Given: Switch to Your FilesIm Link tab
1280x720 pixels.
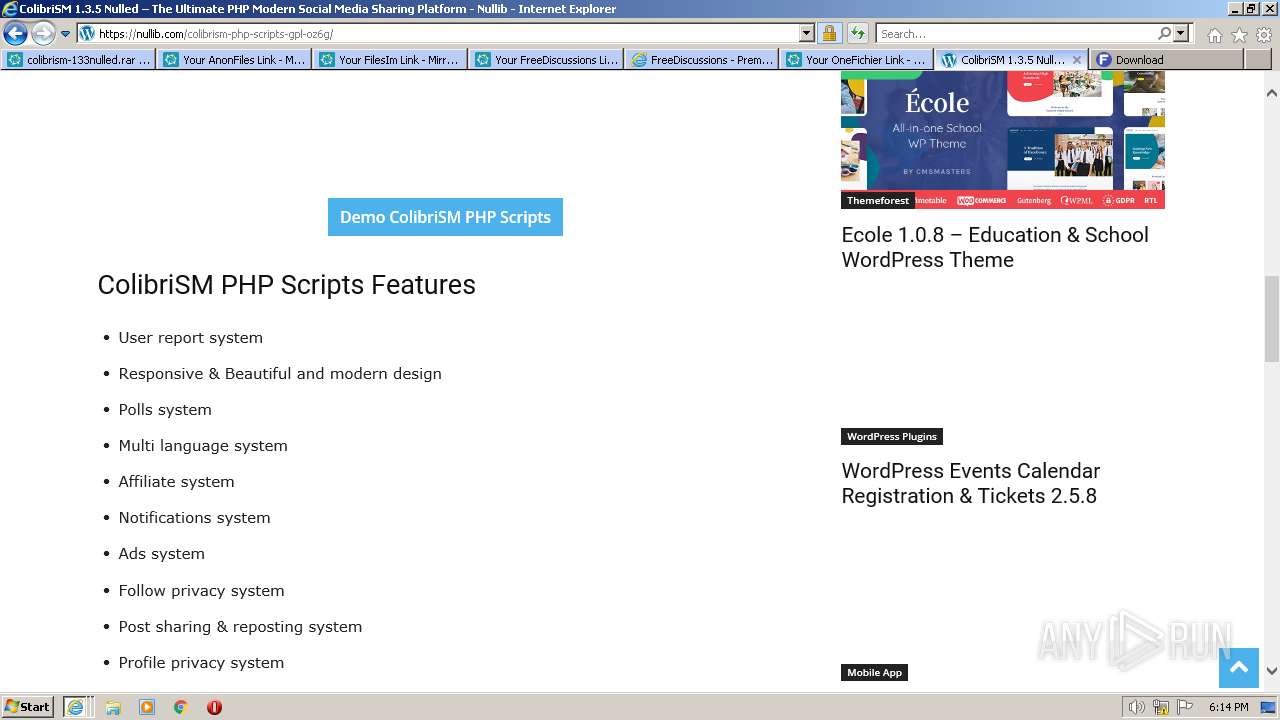Looking at the screenshot, I should coord(391,60).
